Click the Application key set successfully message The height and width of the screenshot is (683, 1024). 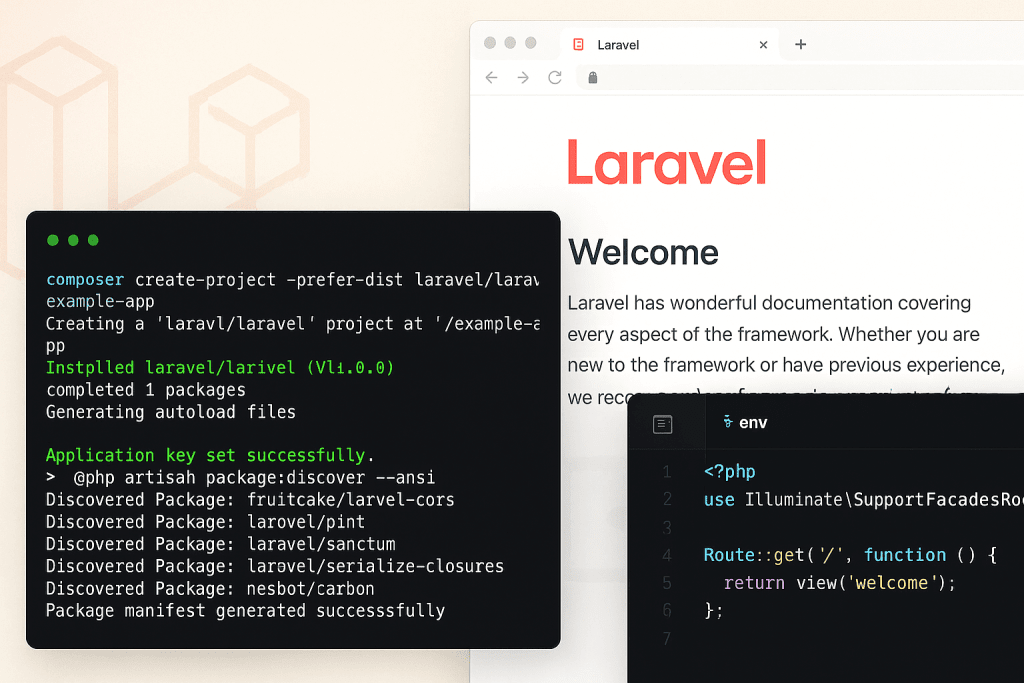(210, 455)
